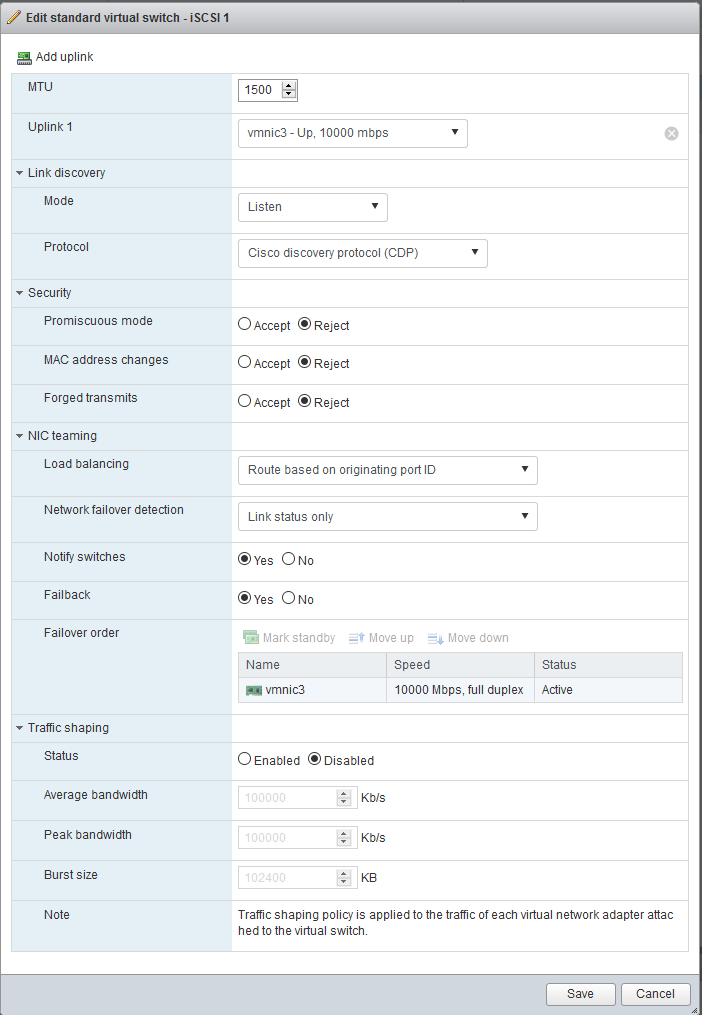Screen dimensions: 702x1015
Task: Collapse the Security section
Action: click(19, 293)
